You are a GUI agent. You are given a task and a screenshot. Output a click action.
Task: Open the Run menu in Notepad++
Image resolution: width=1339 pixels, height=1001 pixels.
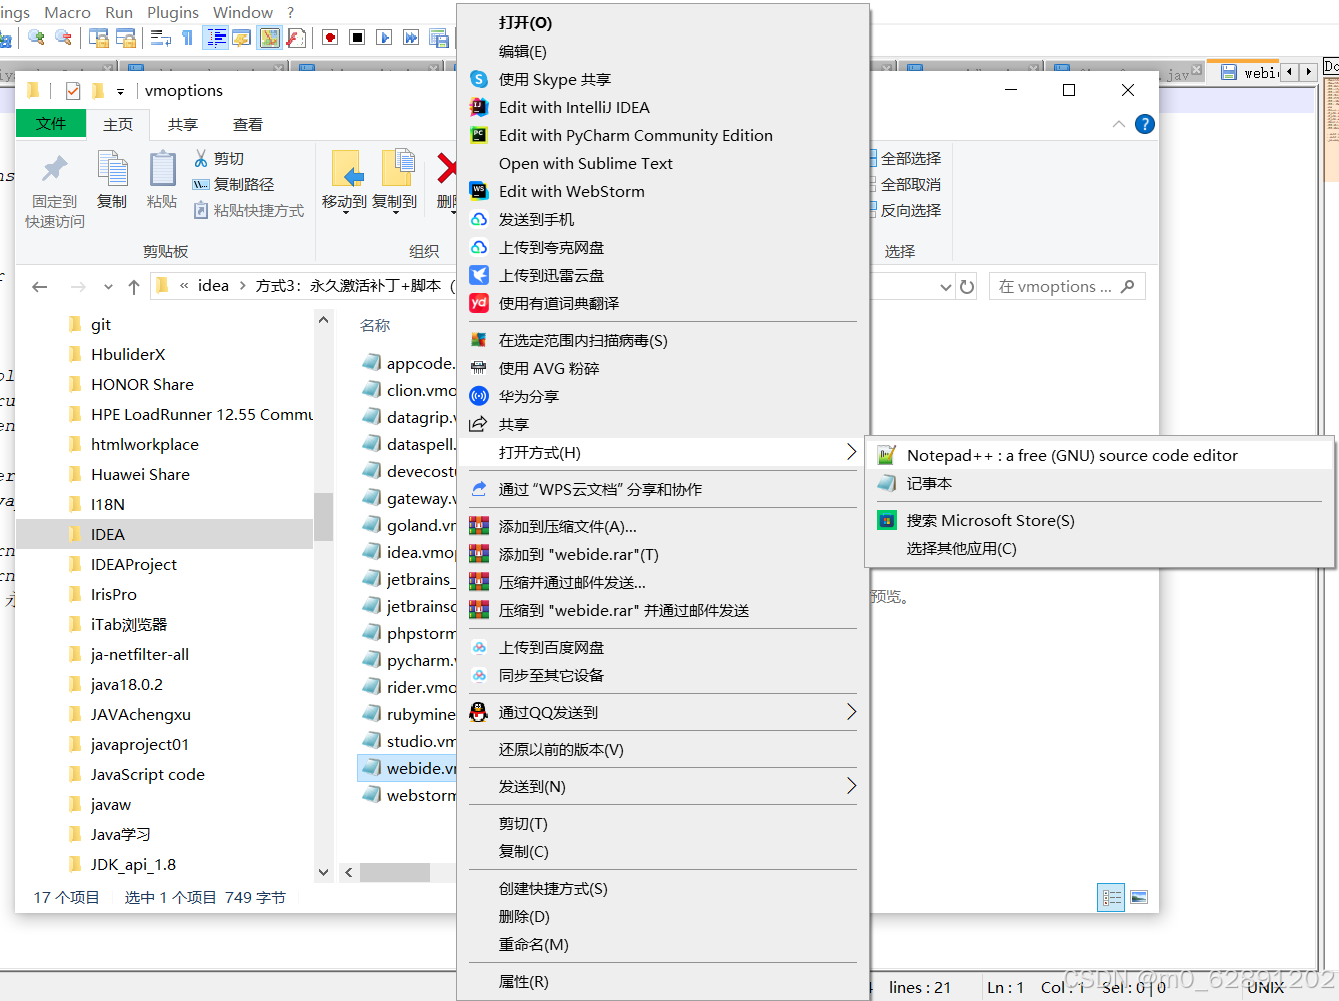tap(119, 12)
